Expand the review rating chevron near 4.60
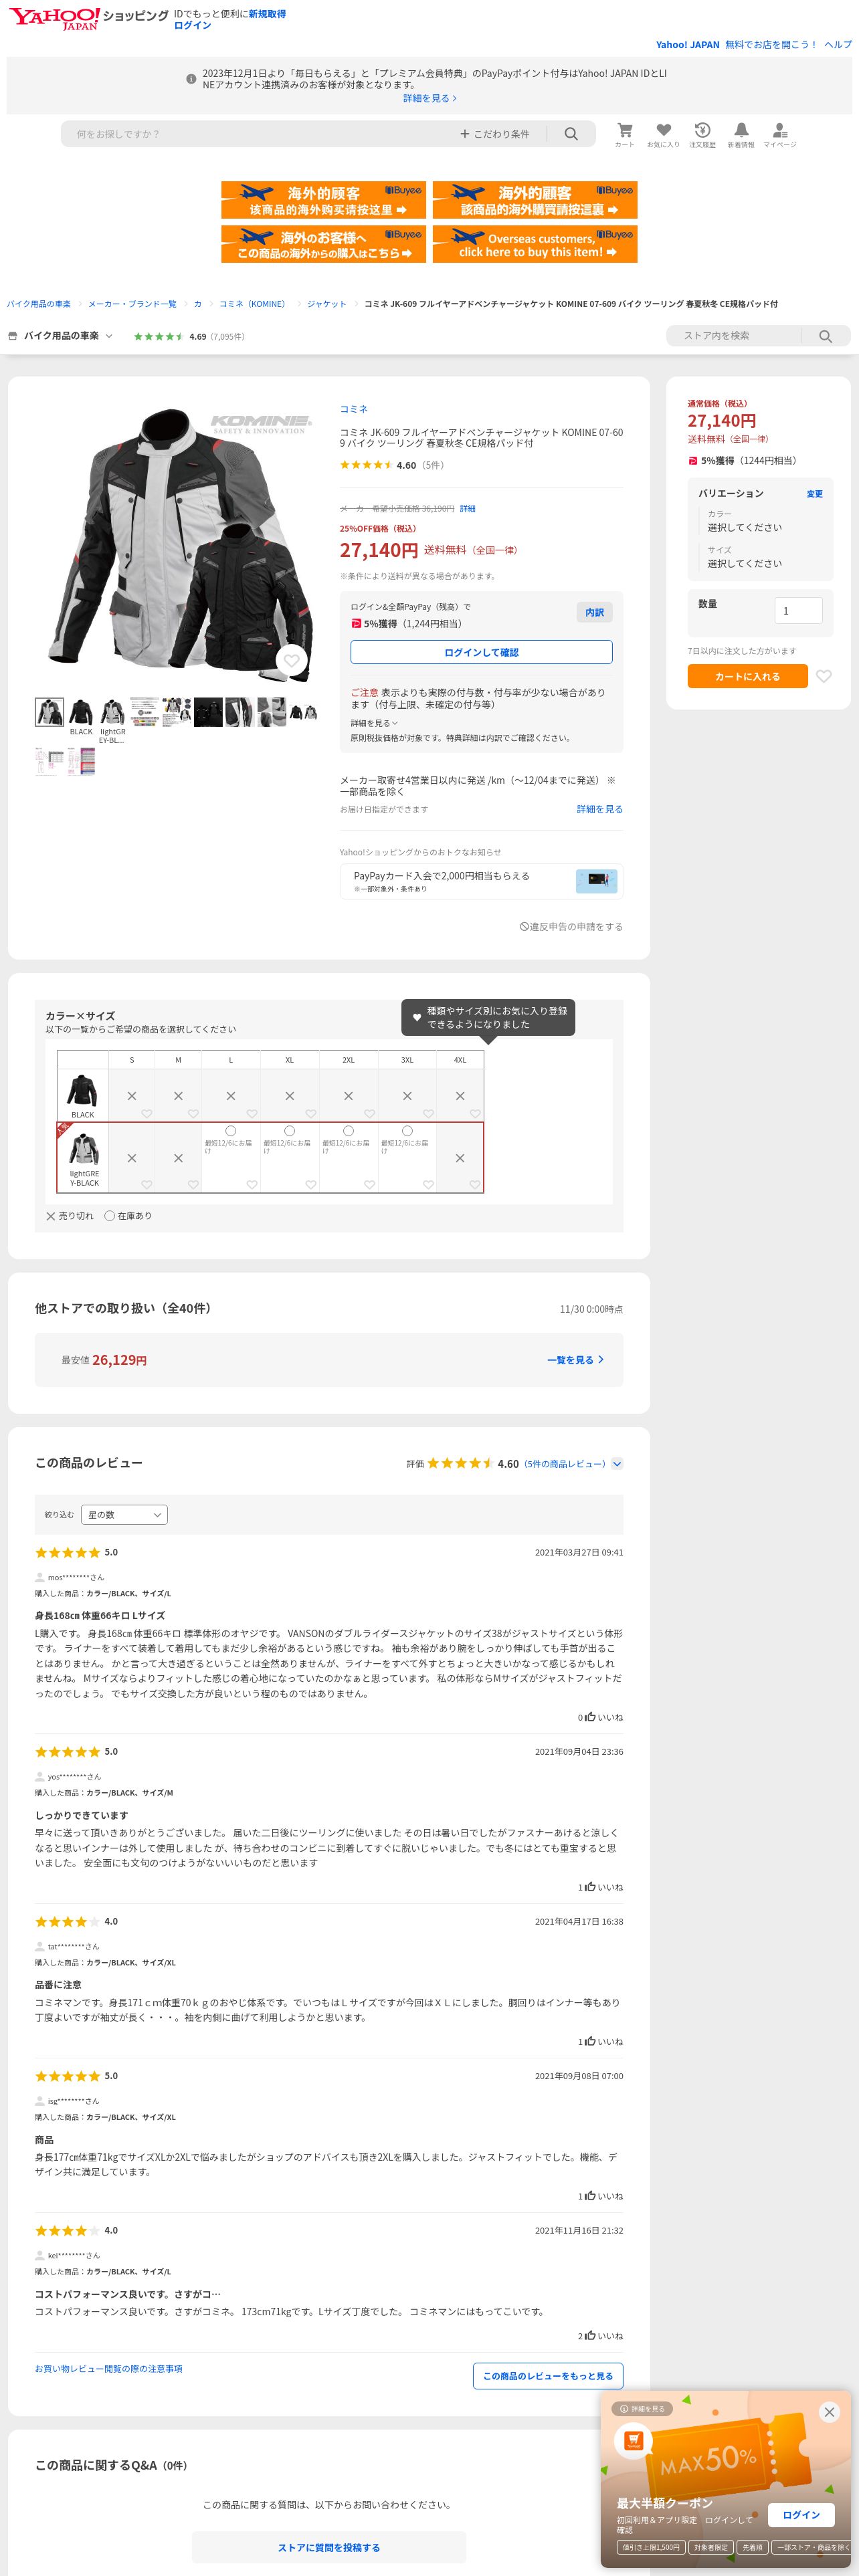Image resolution: width=859 pixels, height=2576 pixels. click(x=617, y=1463)
